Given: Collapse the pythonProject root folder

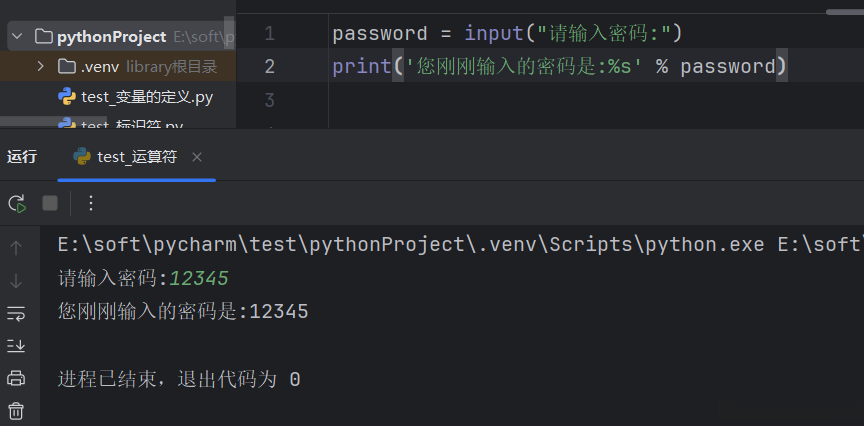Looking at the screenshot, I should [17, 37].
